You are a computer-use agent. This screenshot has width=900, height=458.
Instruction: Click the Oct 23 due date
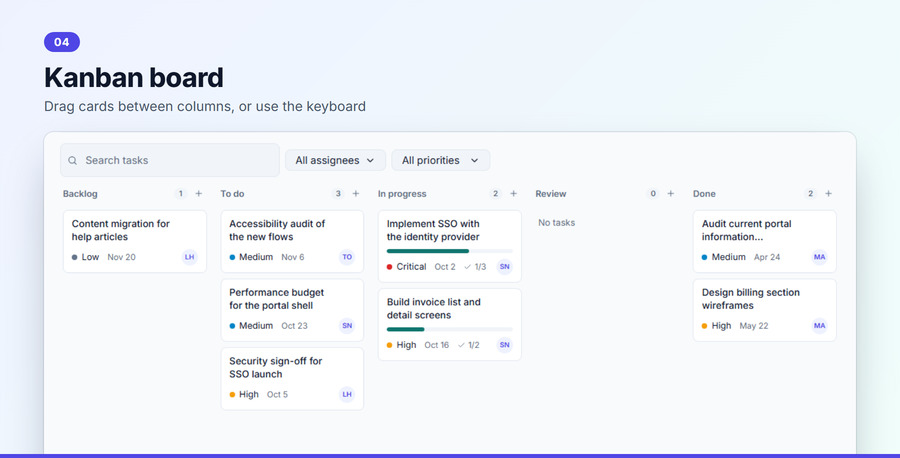pyautogui.click(x=294, y=326)
